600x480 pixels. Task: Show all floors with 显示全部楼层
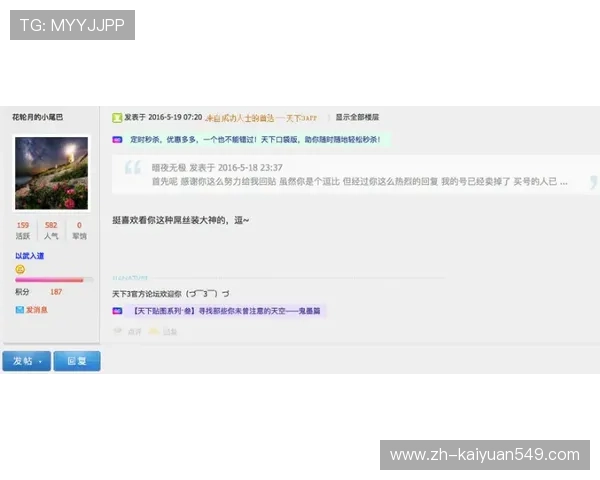(x=357, y=117)
